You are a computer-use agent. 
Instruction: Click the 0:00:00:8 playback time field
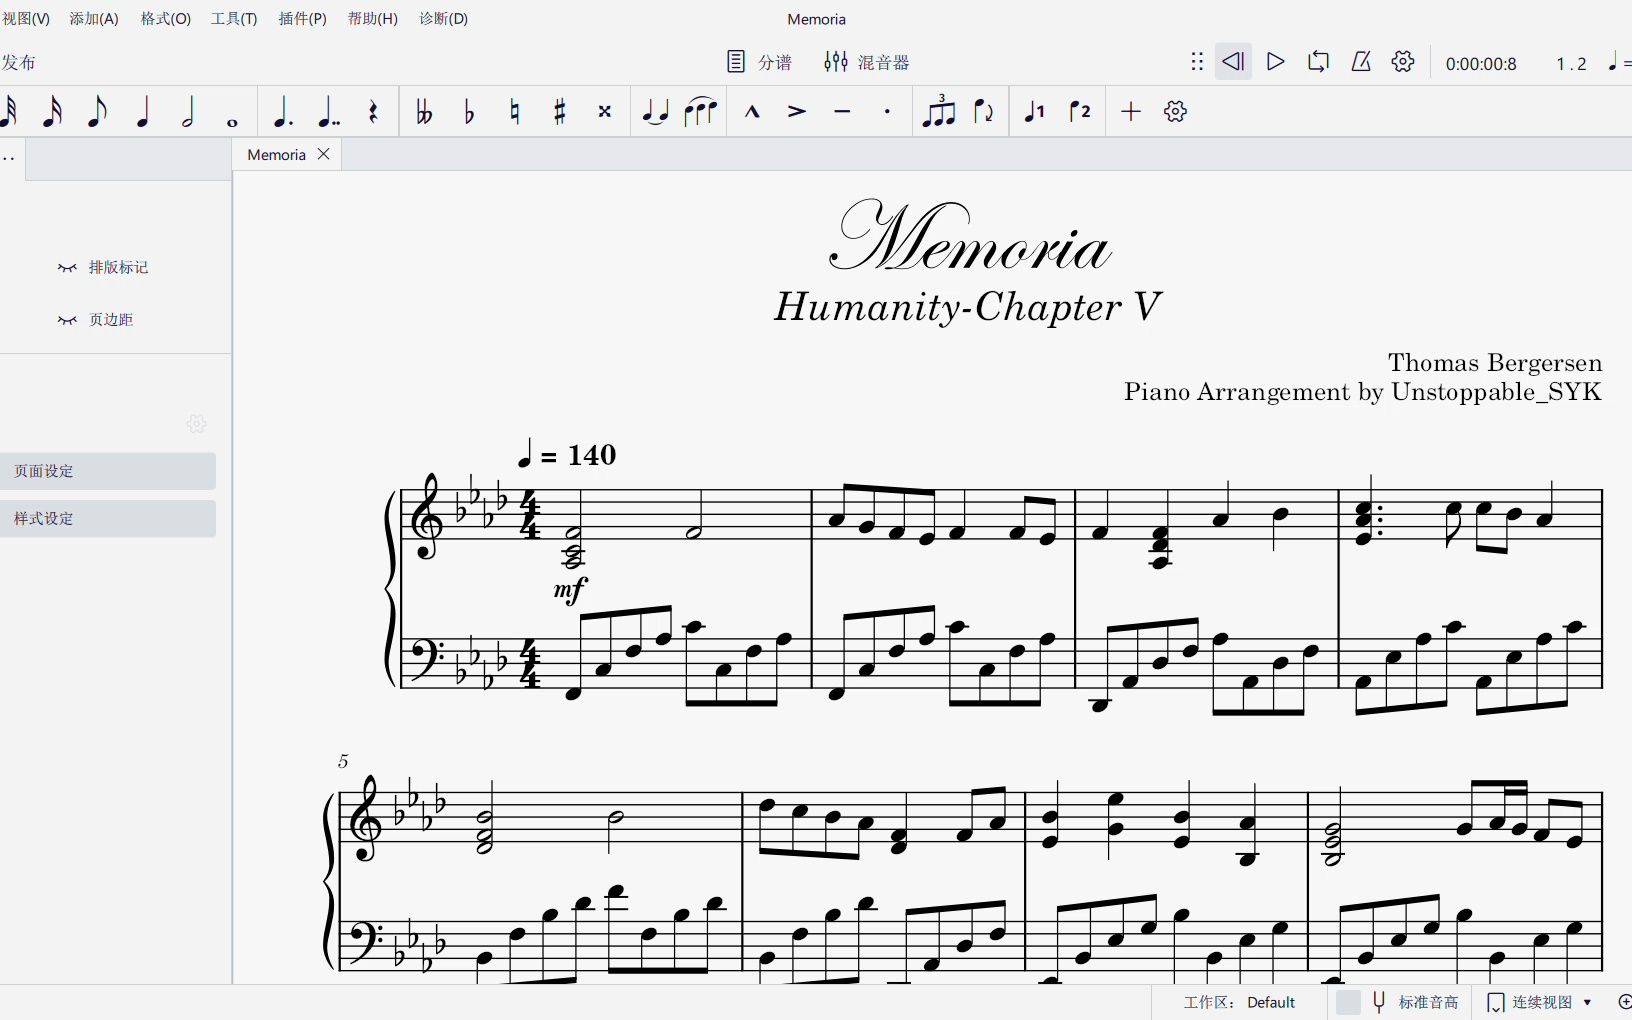(1480, 64)
